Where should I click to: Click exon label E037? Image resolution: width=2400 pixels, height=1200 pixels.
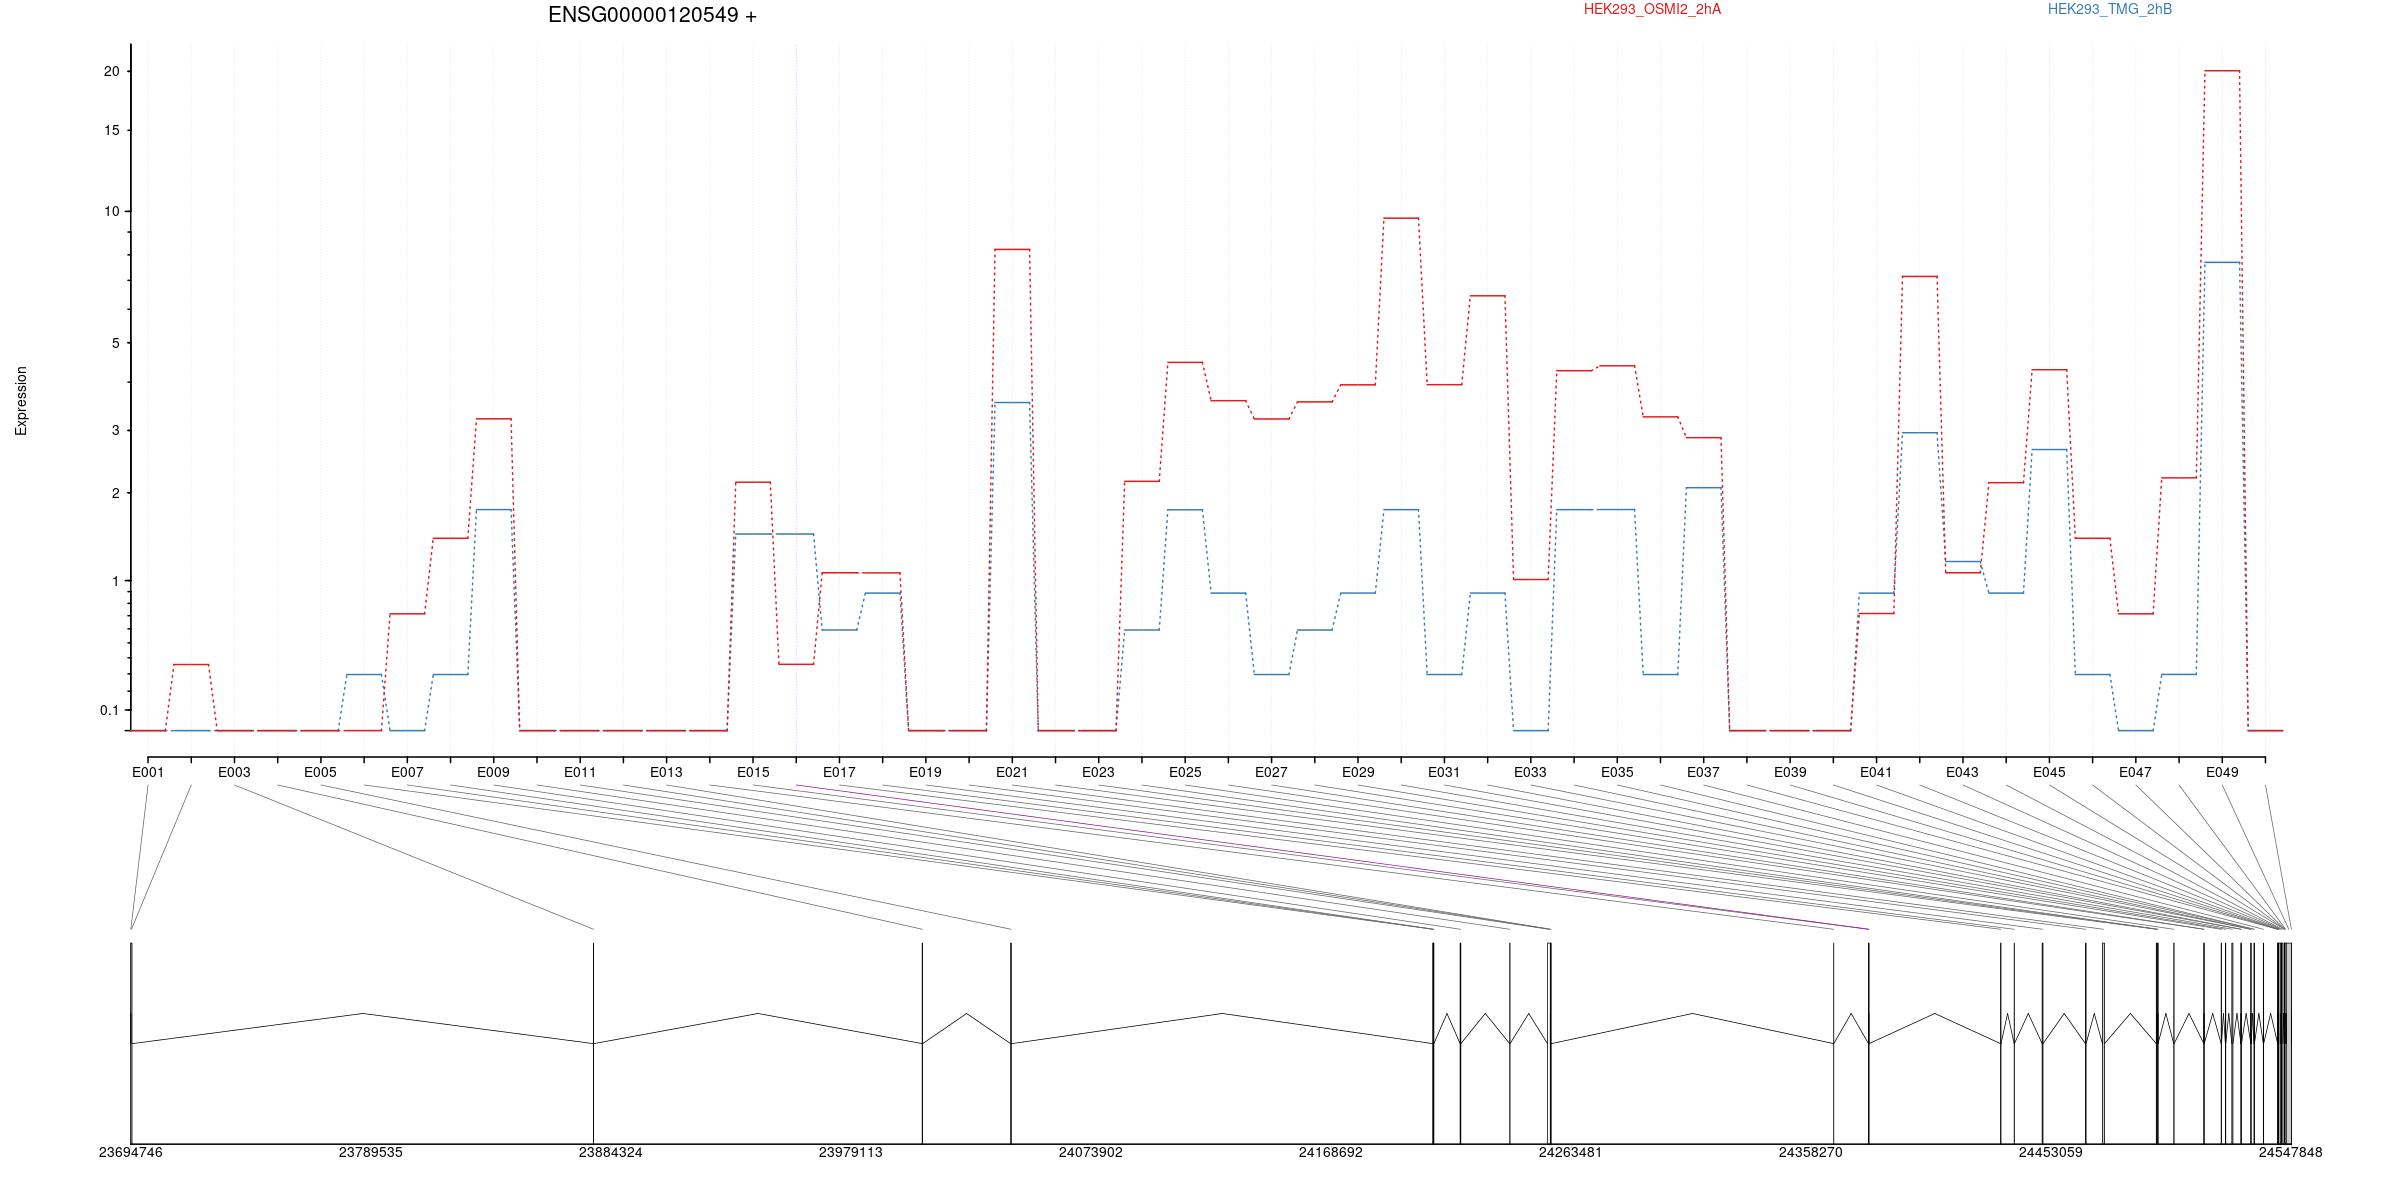tap(1703, 772)
